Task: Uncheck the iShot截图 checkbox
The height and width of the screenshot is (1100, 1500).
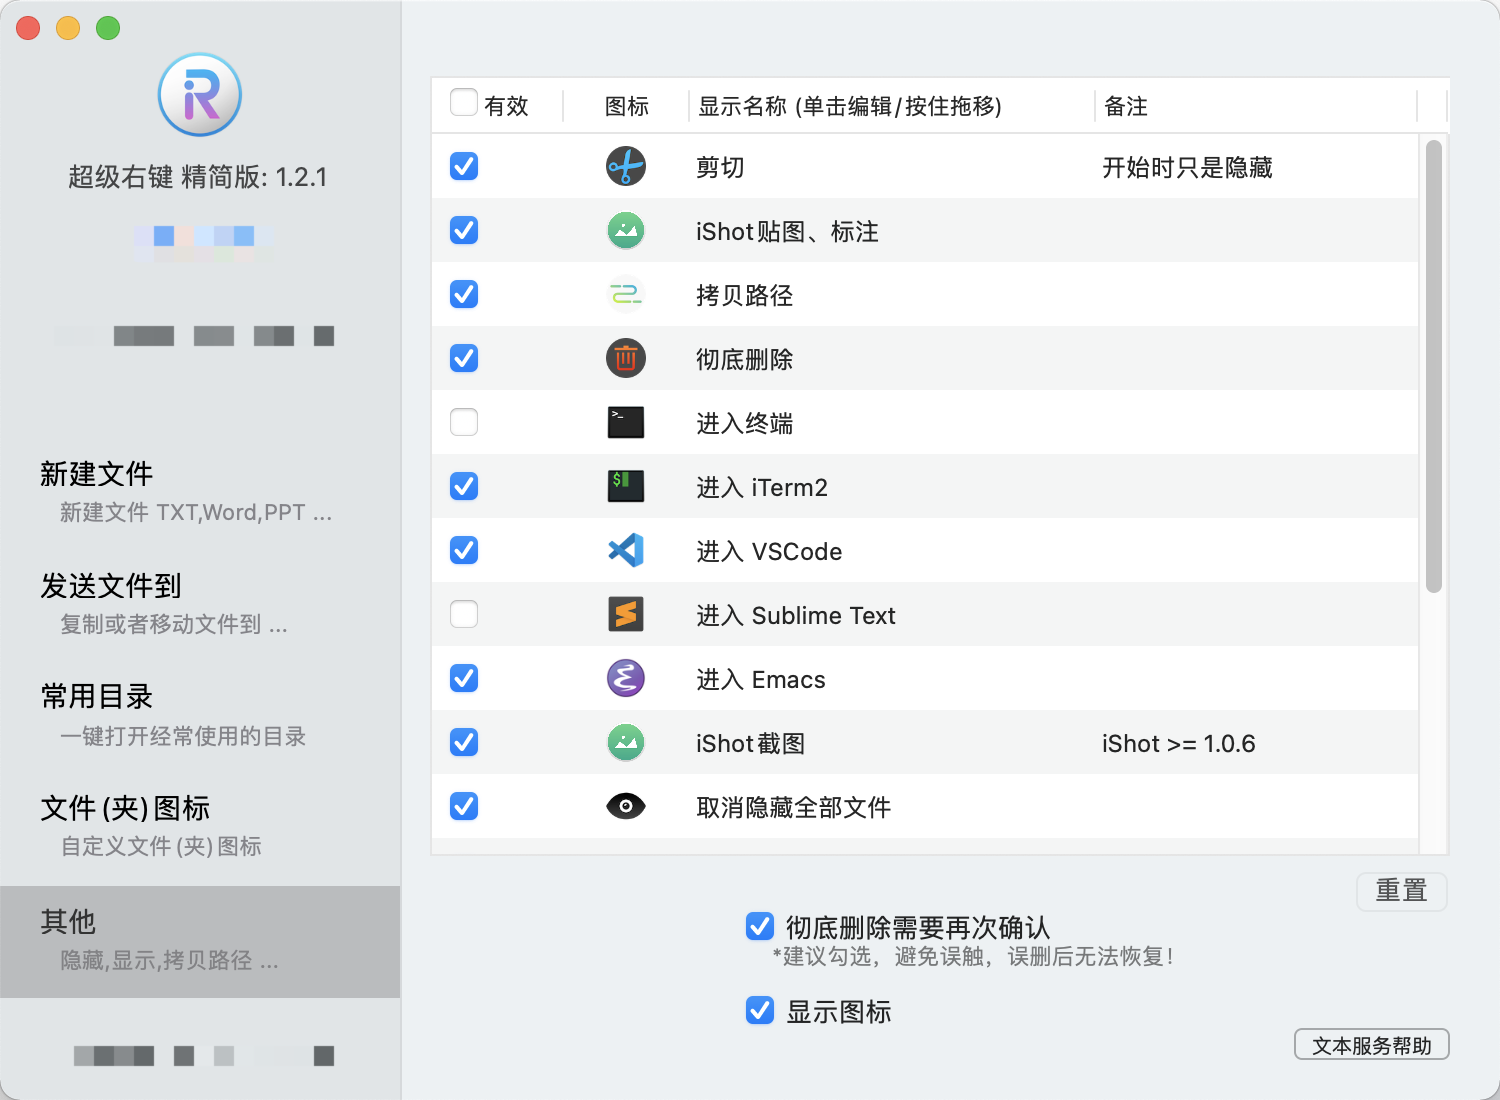Action: [x=464, y=742]
